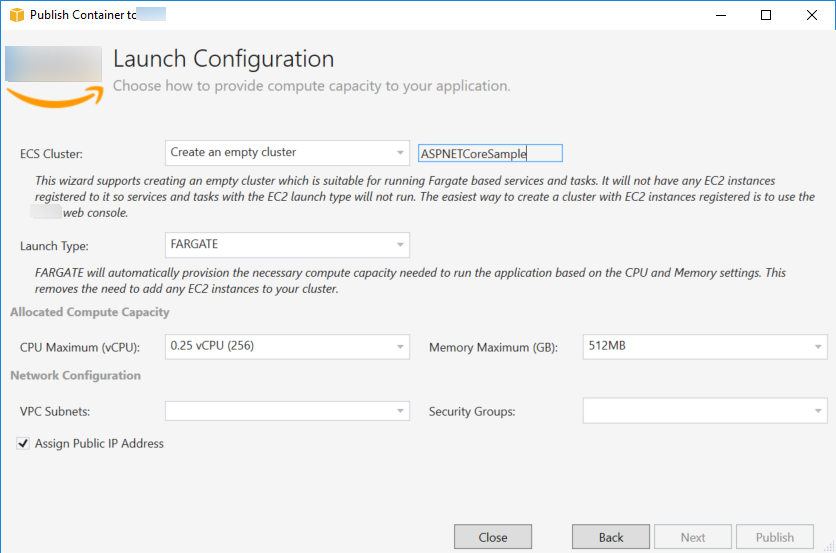Maximize the Publish Container window
Viewport: 836px width, 553px height.
[765, 15]
